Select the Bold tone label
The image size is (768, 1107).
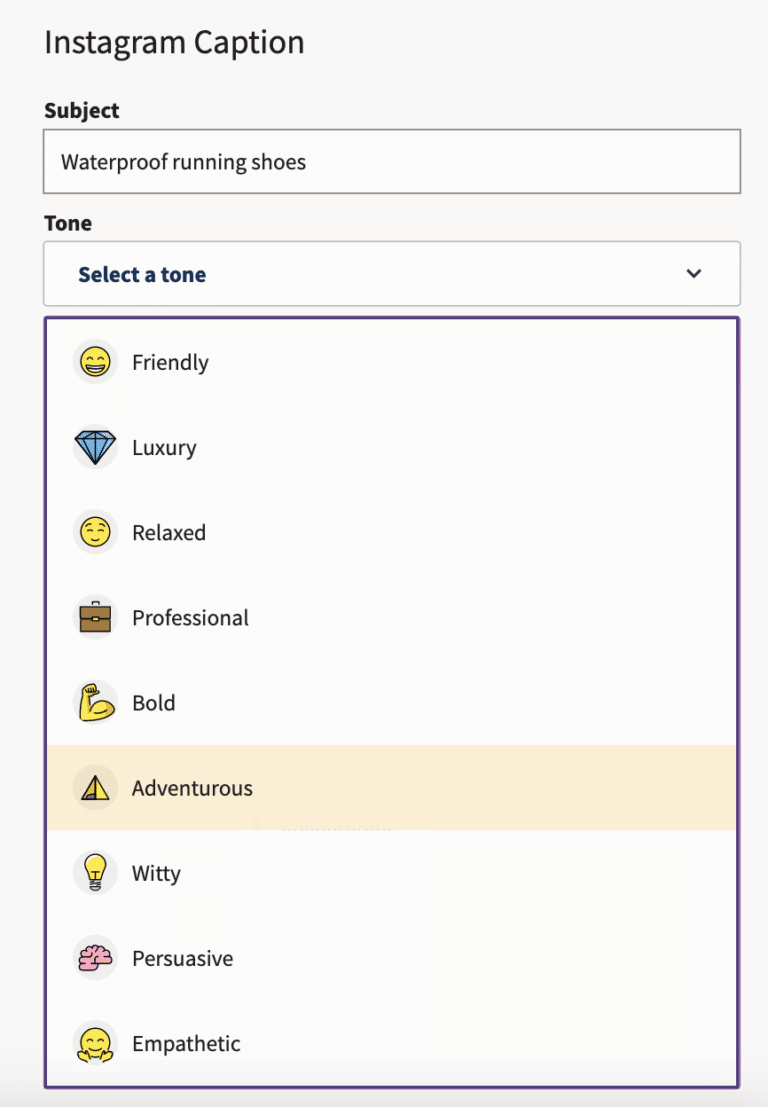(153, 703)
